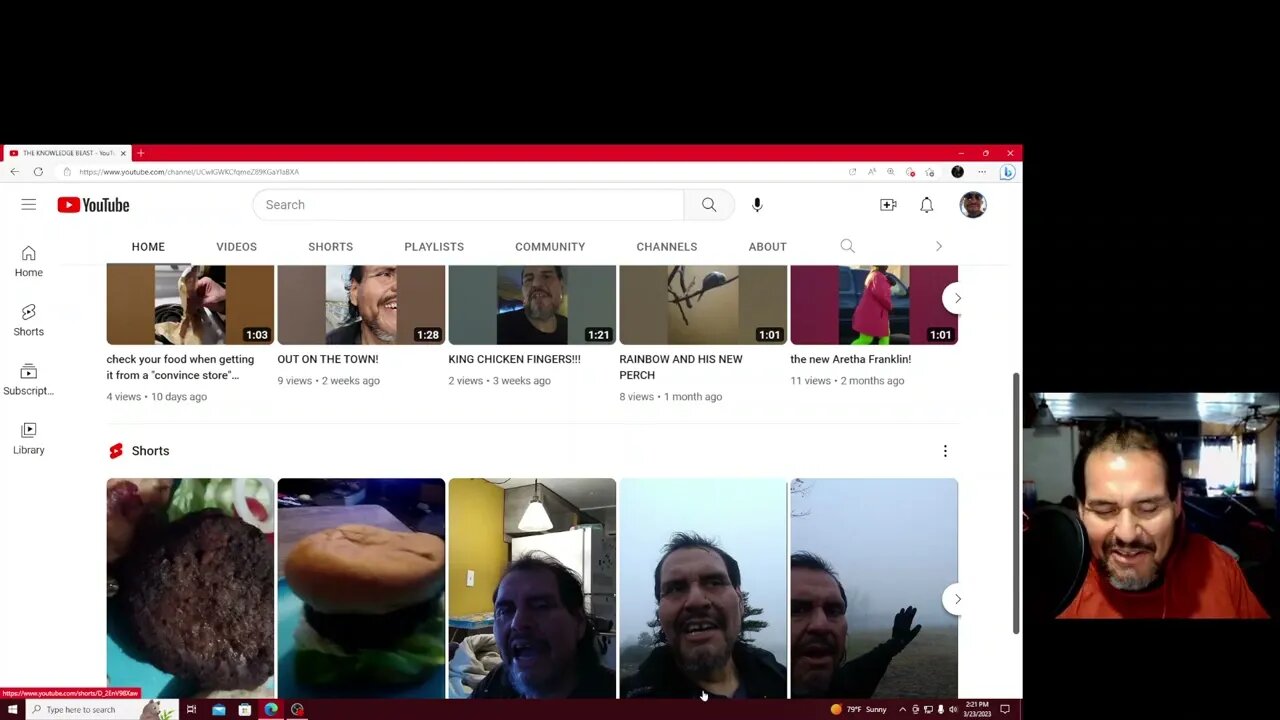Open Task View on the taskbar

(x=191, y=710)
